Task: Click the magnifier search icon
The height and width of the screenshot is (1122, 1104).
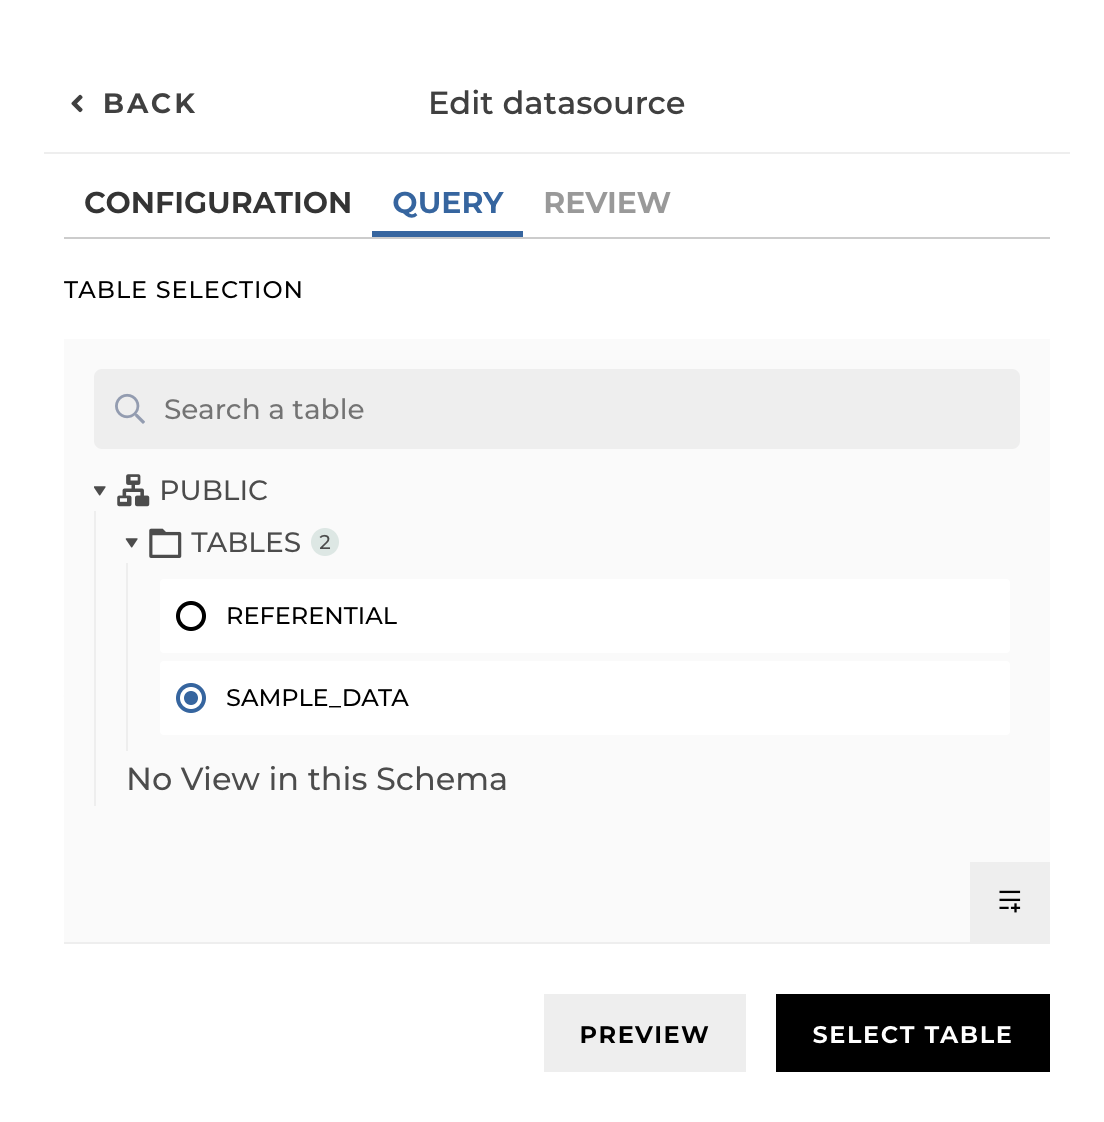Action: pos(130,409)
